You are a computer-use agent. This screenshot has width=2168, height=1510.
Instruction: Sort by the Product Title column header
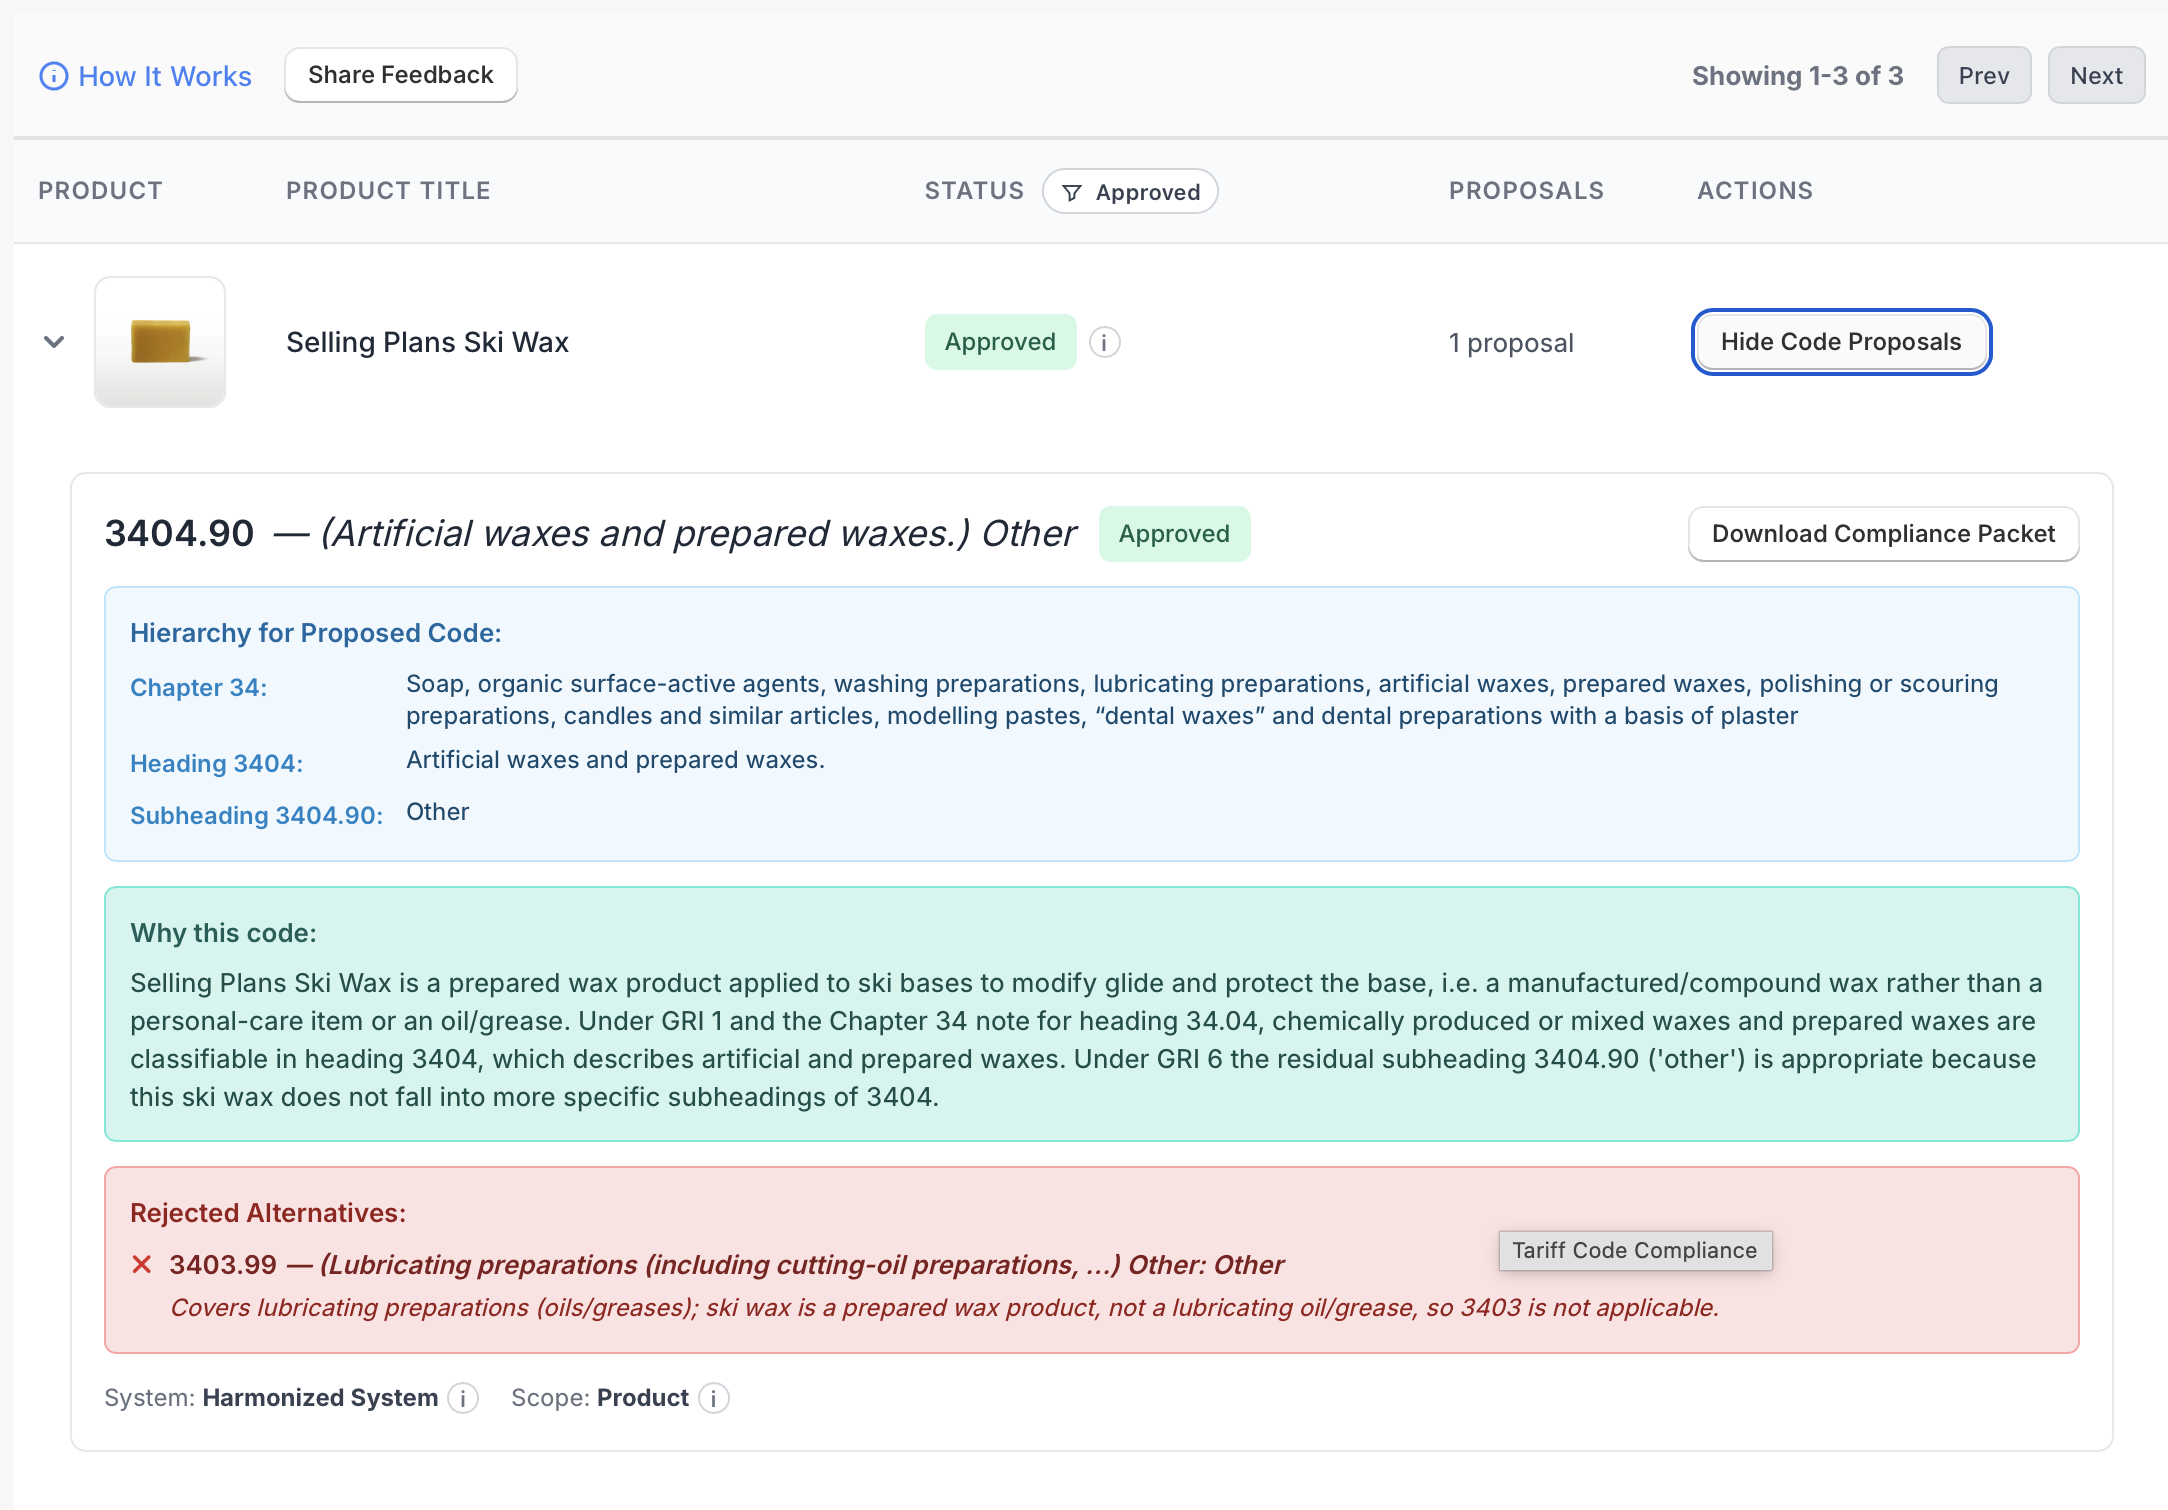[387, 190]
